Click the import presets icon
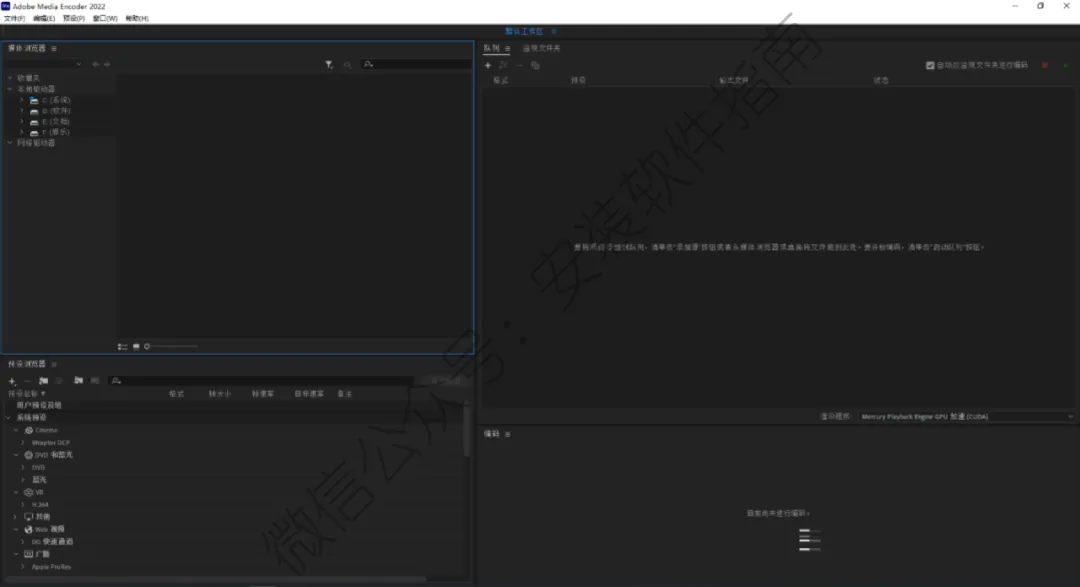 [79, 380]
